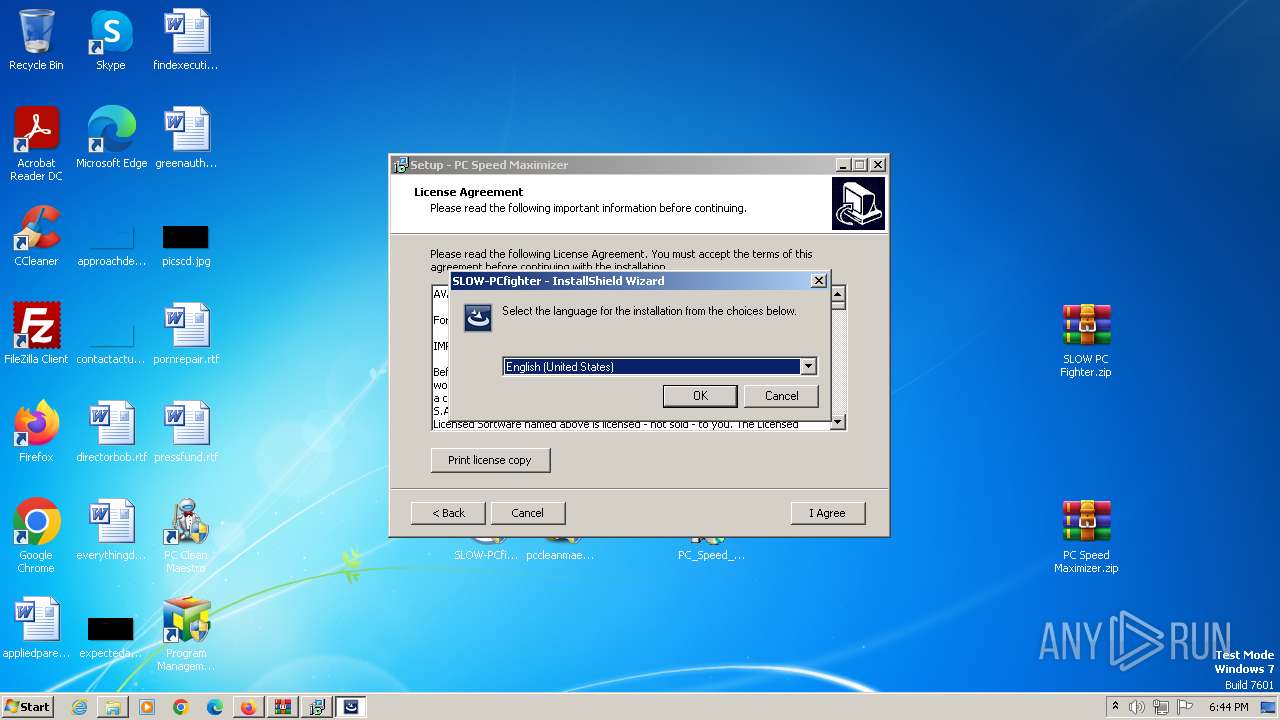The width and height of the screenshot is (1280, 720).
Task: Open Internet Explorer from the taskbar
Action: click(79, 707)
